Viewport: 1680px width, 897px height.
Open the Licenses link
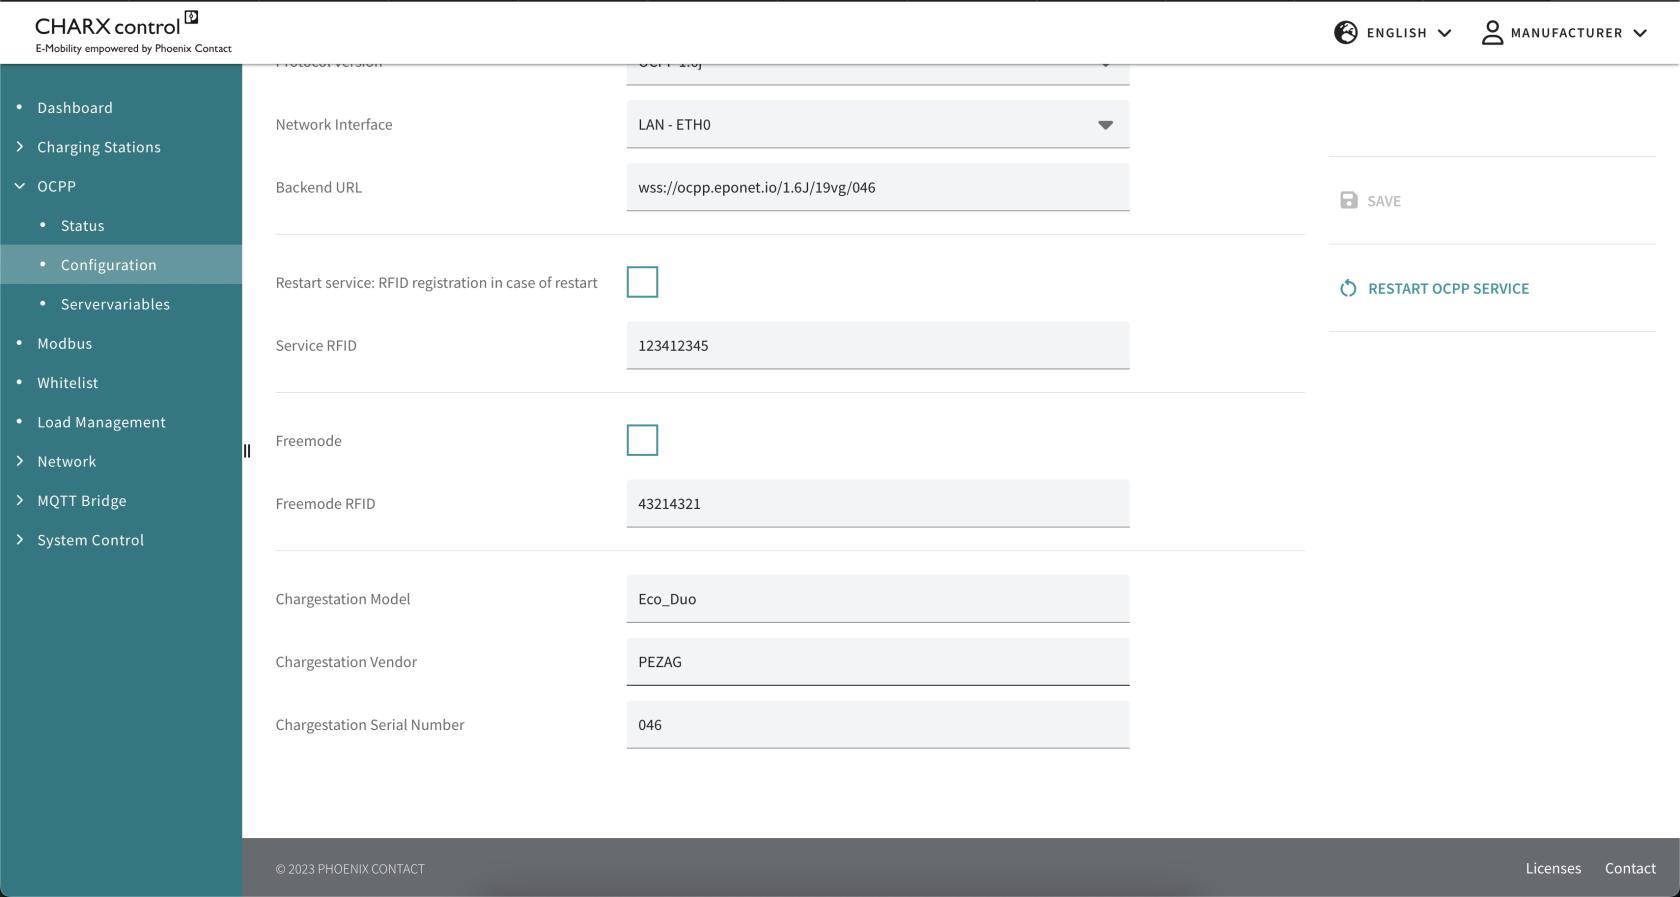1553,868
